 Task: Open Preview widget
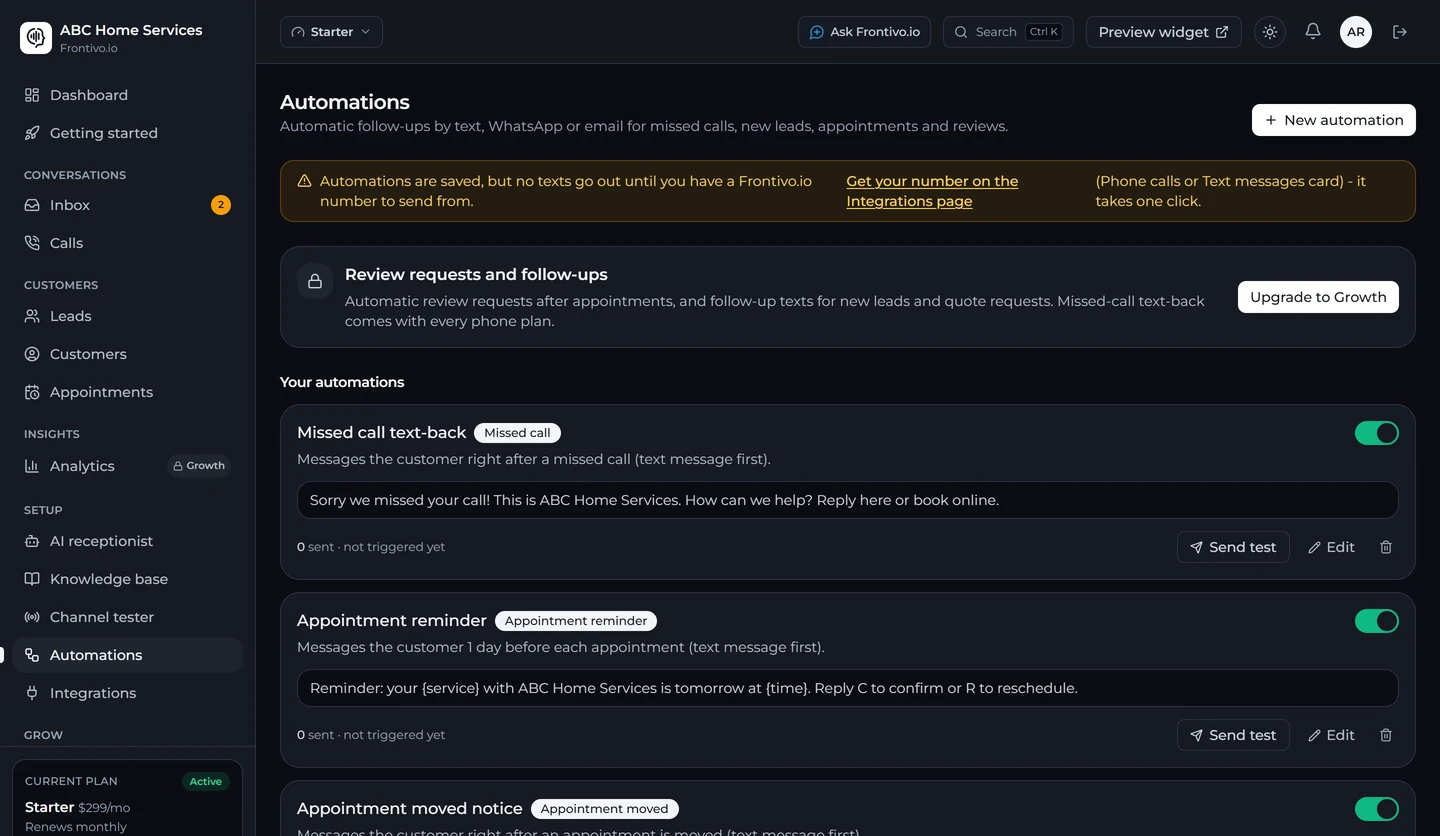click(x=1164, y=32)
